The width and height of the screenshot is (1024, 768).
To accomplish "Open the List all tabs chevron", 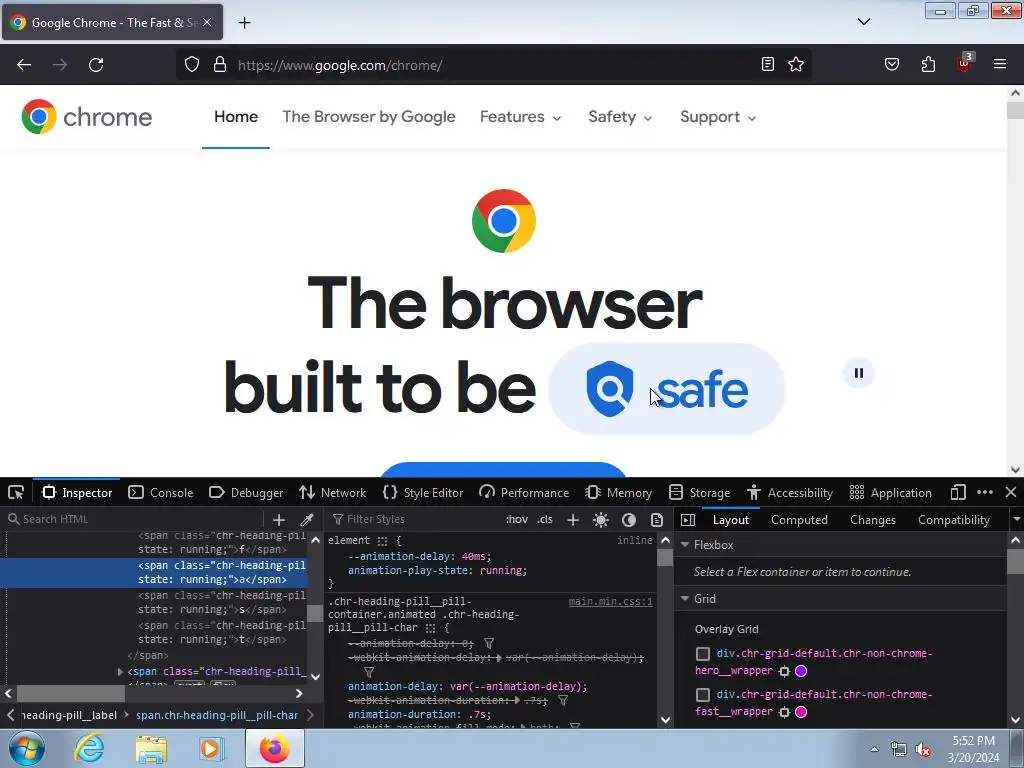I will 863,22.
